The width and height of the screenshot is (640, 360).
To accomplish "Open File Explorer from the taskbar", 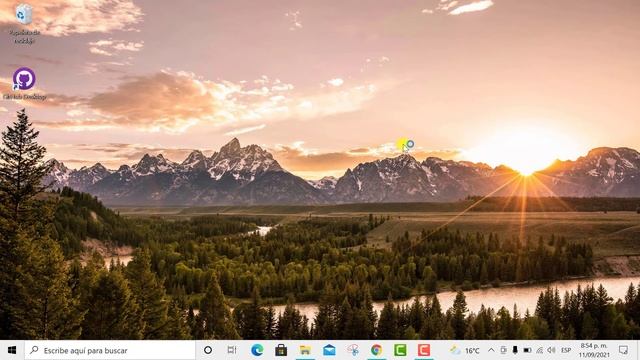I will 305,350.
